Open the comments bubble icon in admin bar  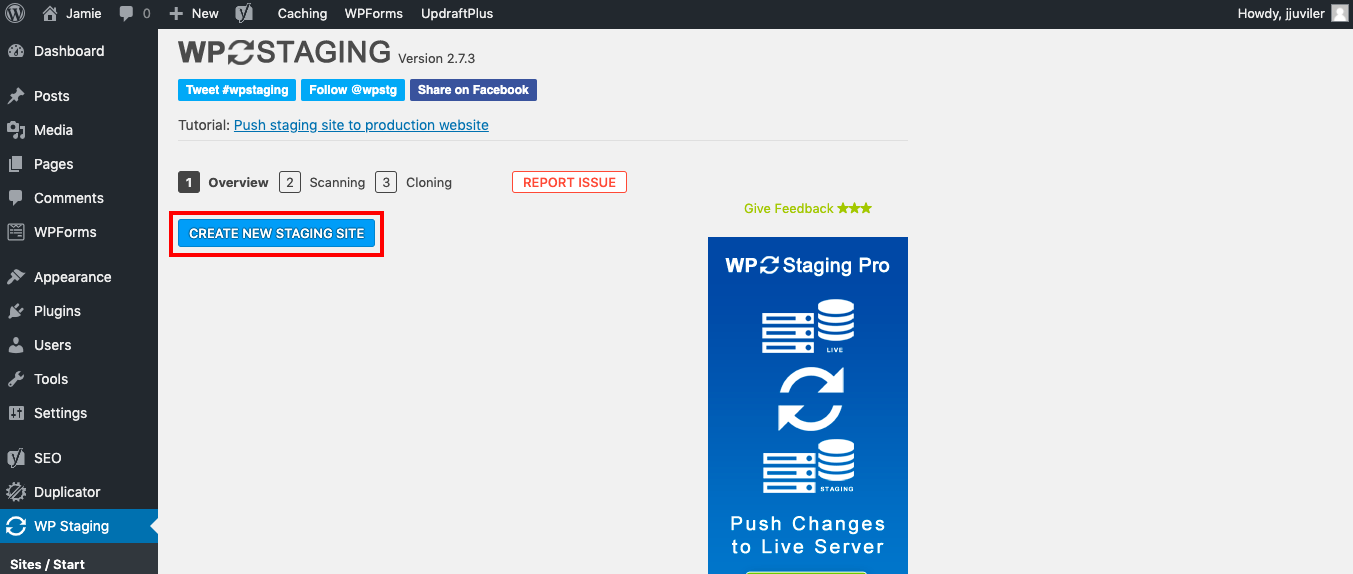click(126, 14)
